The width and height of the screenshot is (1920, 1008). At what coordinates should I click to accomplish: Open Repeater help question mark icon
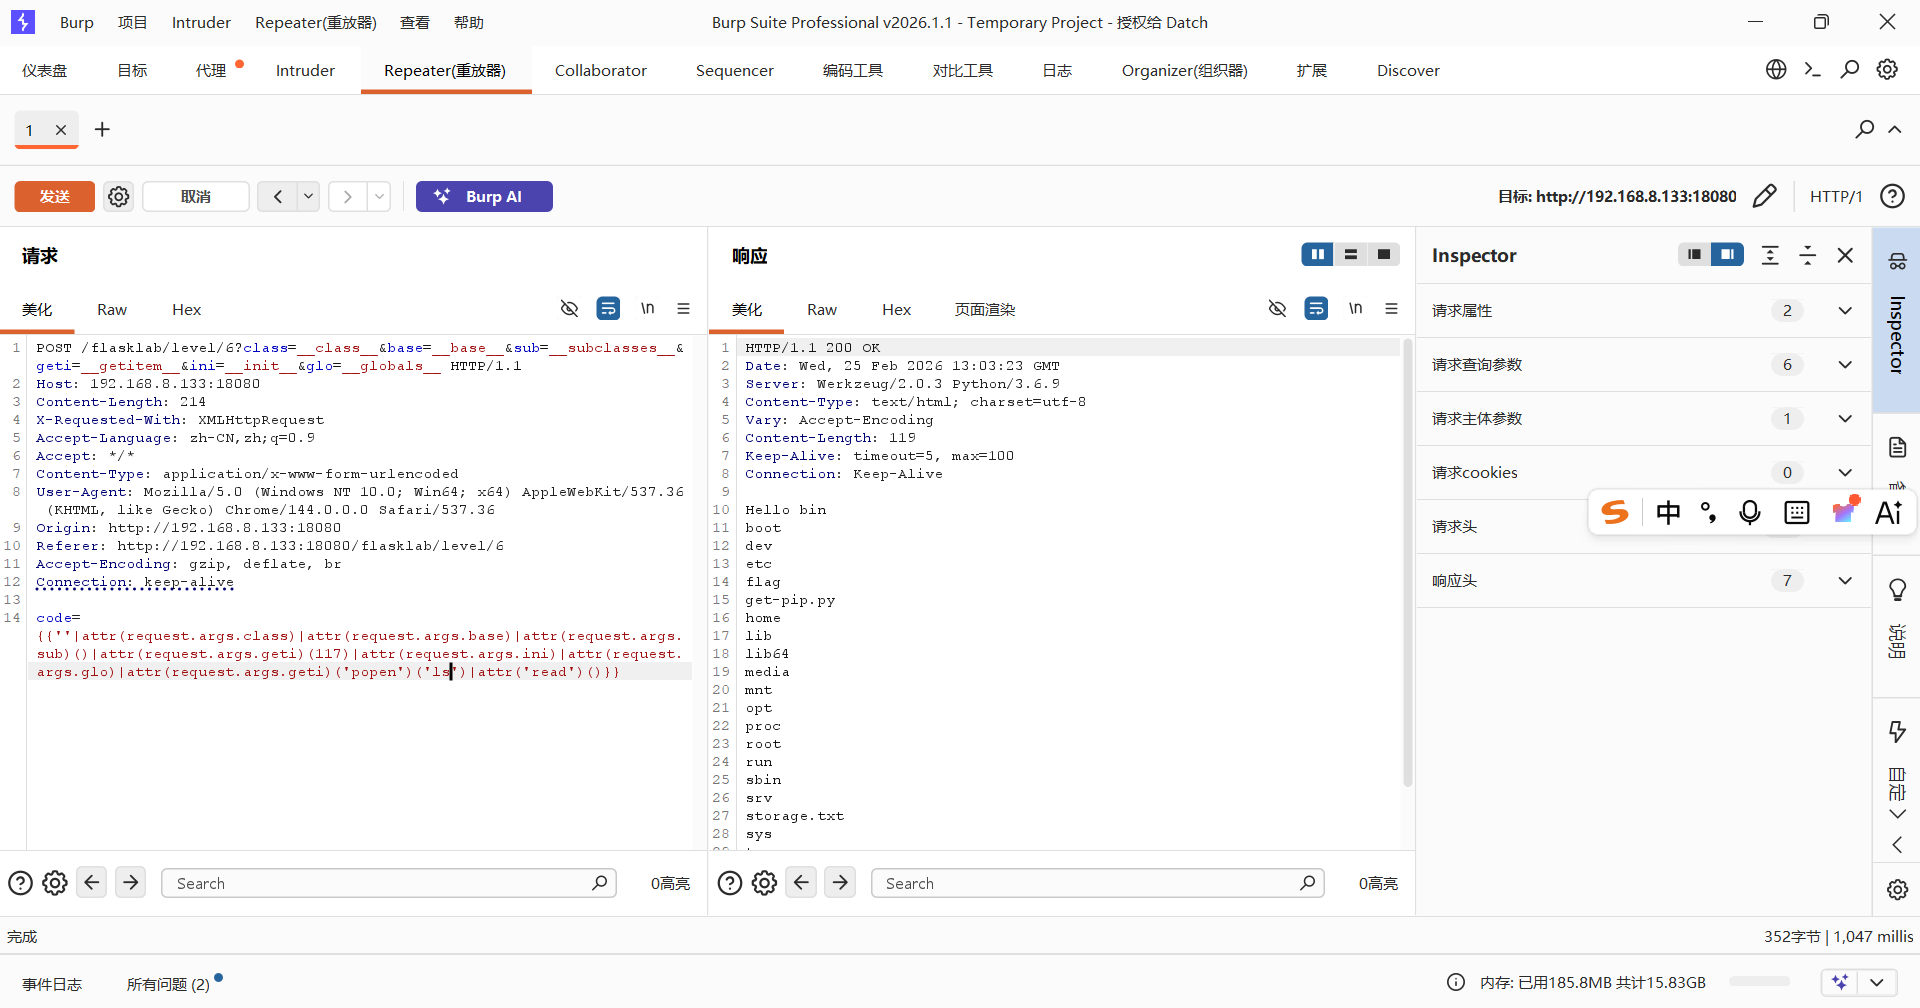1892,196
